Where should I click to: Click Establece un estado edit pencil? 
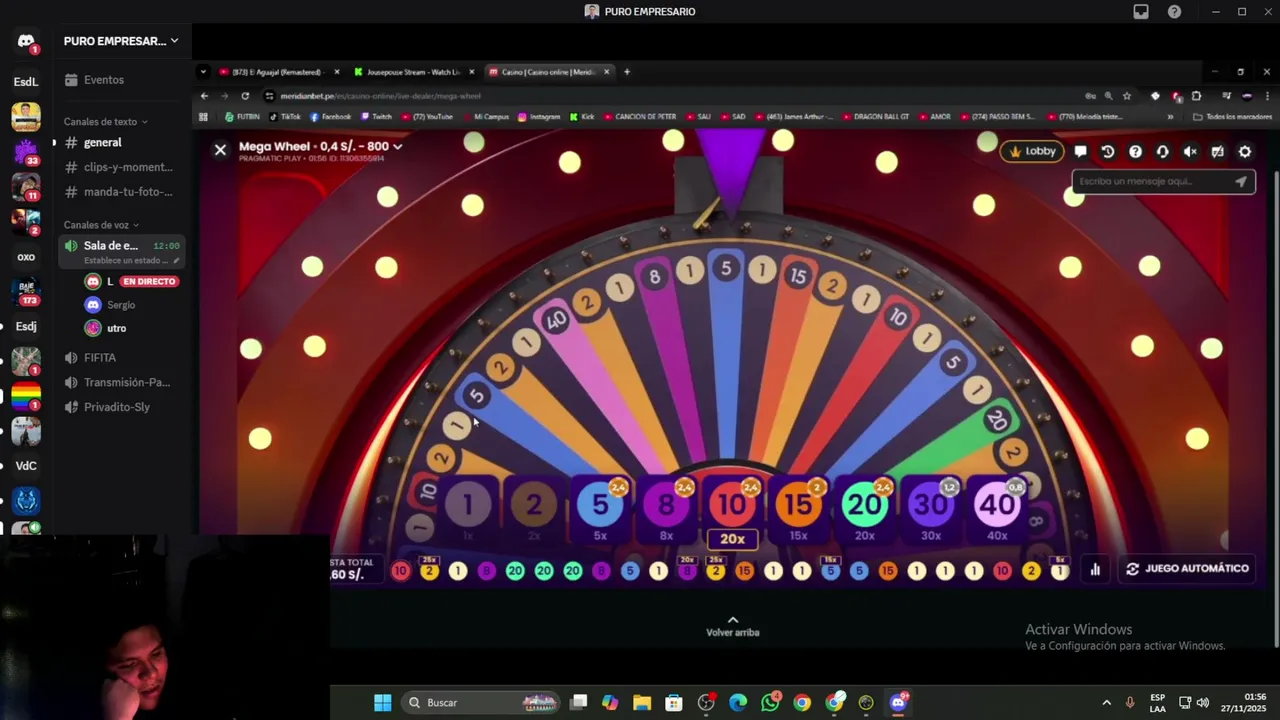coord(177,261)
